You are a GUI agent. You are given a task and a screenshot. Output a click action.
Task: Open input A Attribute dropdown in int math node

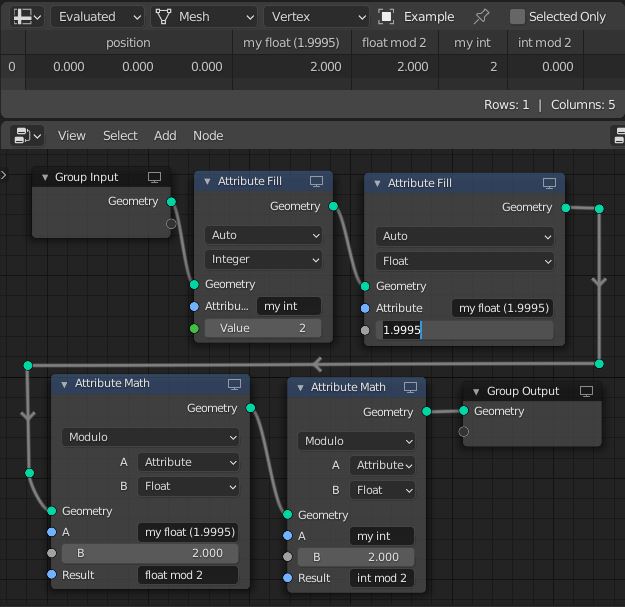(x=383, y=465)
